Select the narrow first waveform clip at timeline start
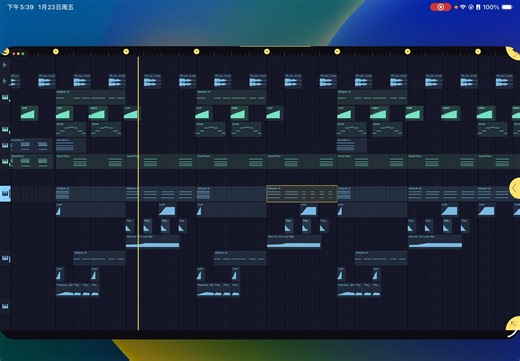The height and width of the screenshot is (361, 520). click(15, 81)
